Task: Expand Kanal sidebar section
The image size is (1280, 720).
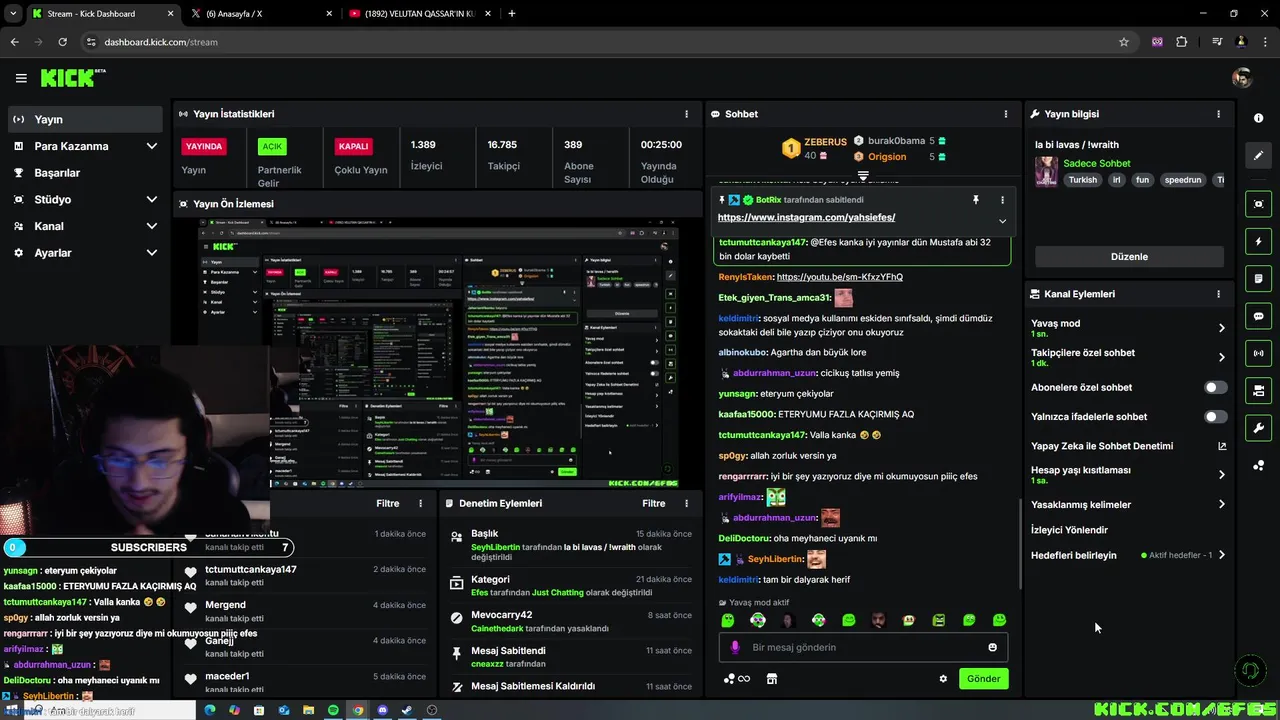Action: click(151, 226)
